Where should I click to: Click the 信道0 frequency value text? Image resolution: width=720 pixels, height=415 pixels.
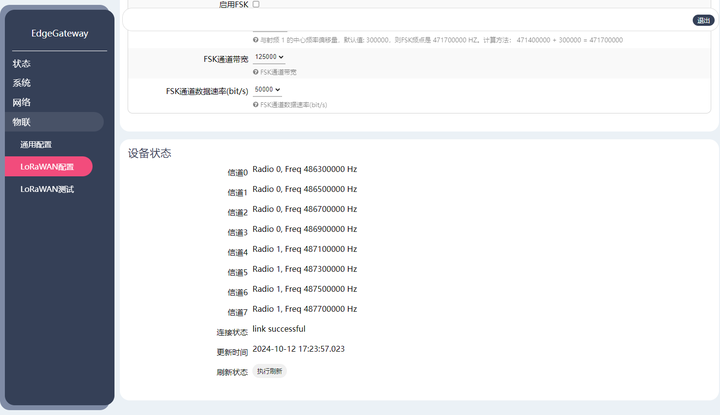[x=305, y=169]
